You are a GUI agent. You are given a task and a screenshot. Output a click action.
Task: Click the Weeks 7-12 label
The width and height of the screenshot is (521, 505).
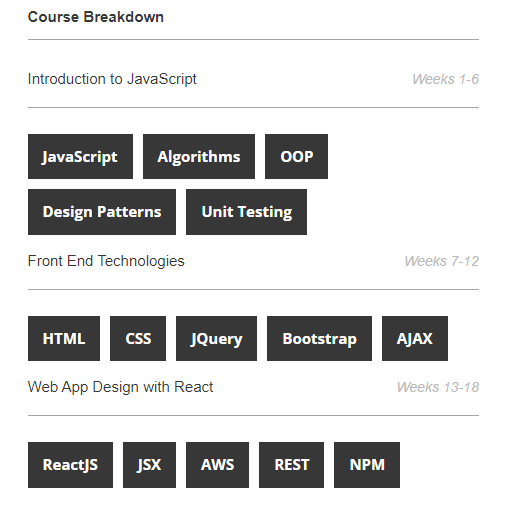click(x=442, y=261)
